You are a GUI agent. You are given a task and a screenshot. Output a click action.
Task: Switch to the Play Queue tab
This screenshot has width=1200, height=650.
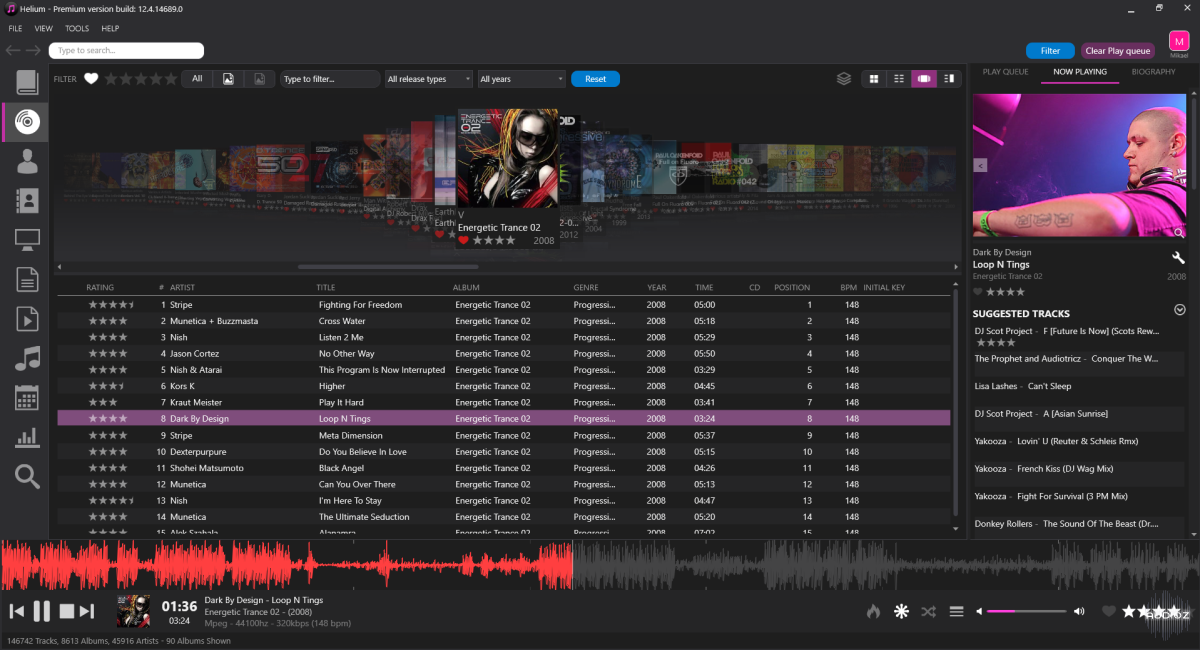pos(1005,72)
